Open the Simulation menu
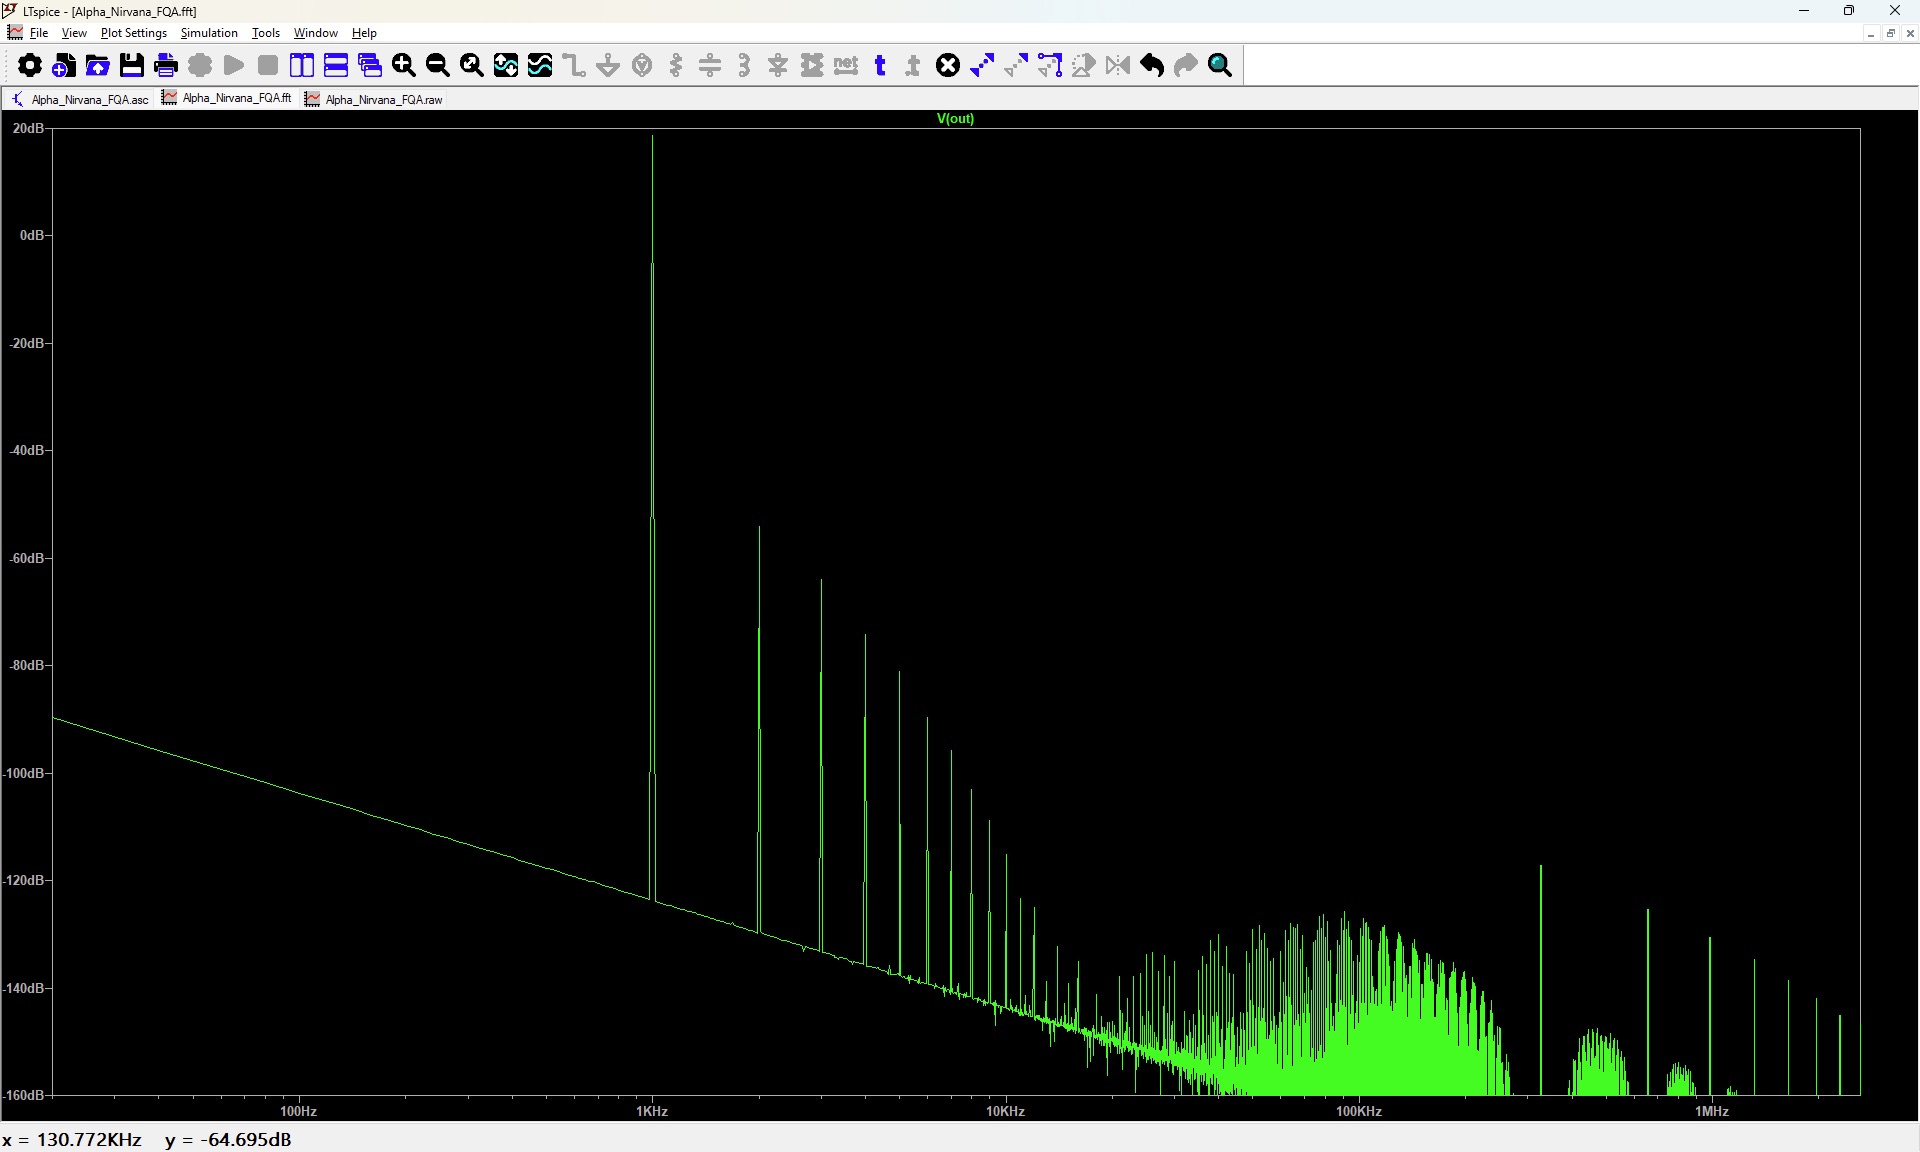The width and height of the screenshot is (1920, 1152). 209,33
